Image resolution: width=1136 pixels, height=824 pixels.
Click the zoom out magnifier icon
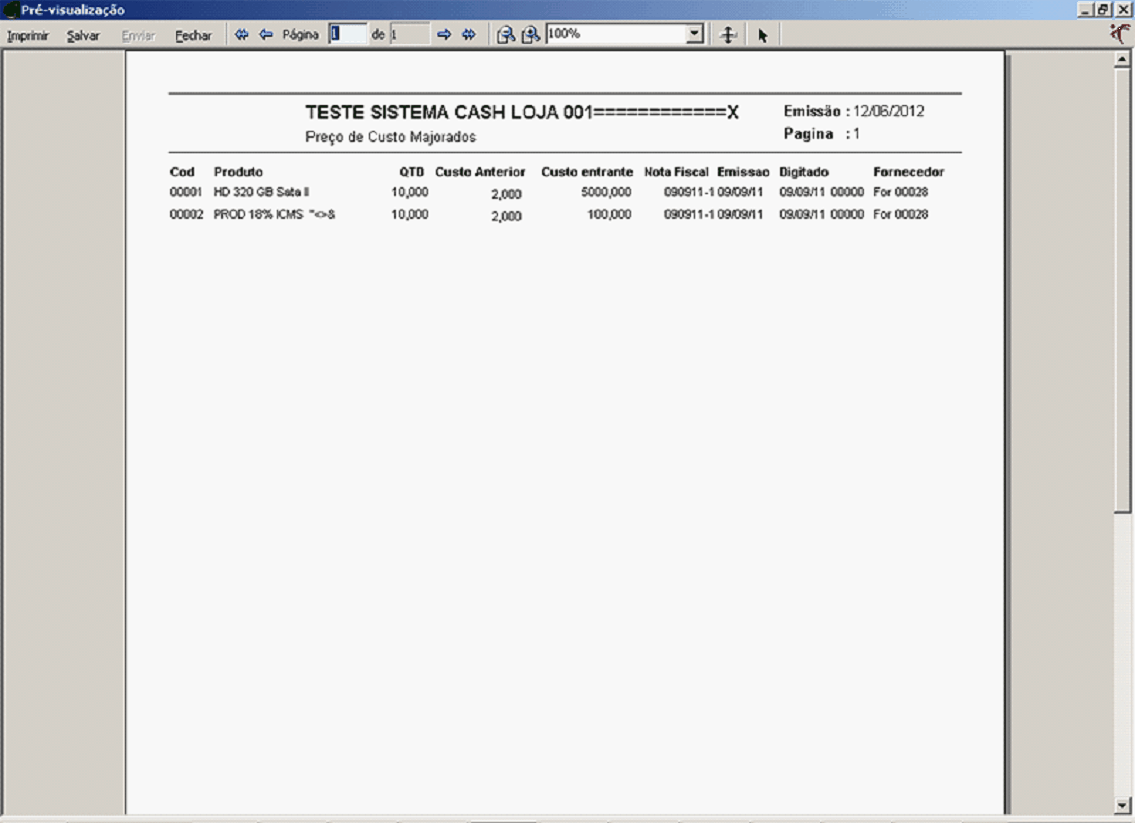[x=507, y=35]
